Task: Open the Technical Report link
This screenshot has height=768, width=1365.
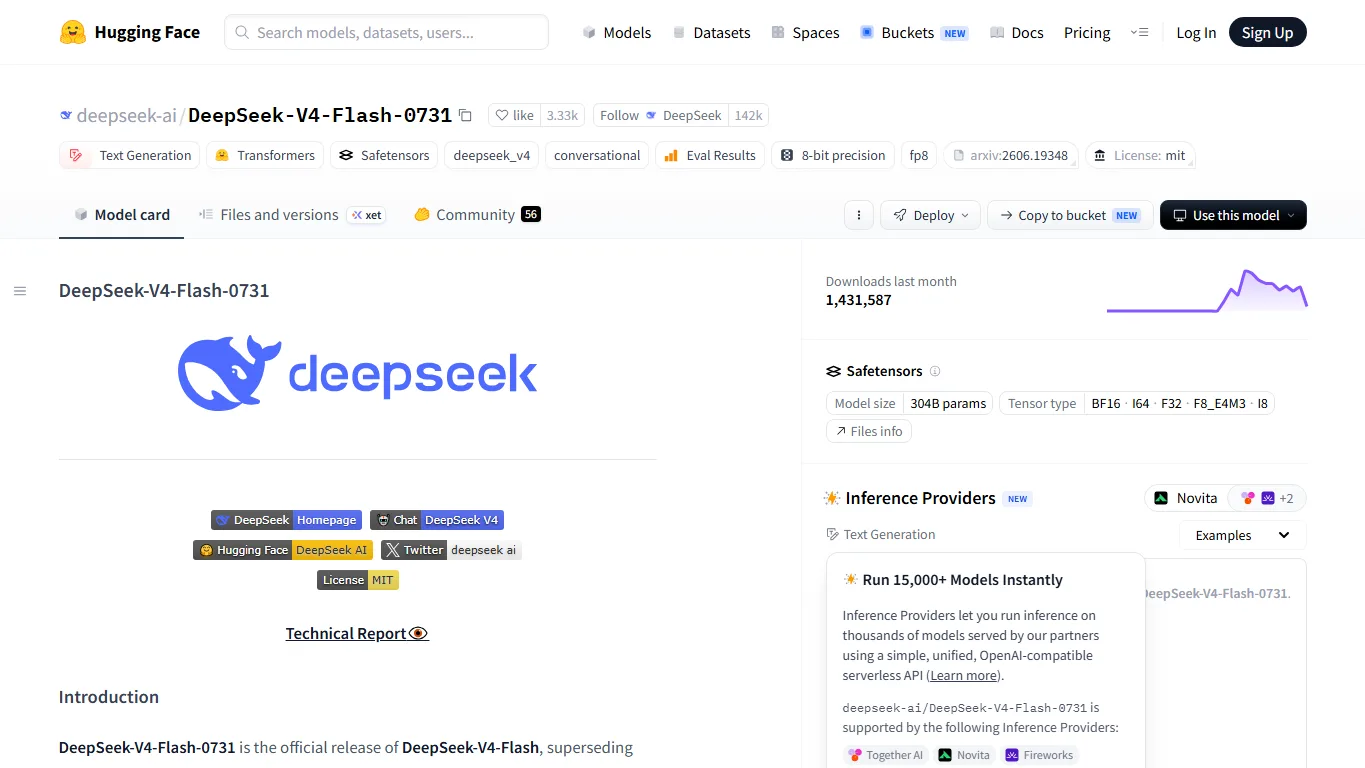Action: (x=357, y=634)
